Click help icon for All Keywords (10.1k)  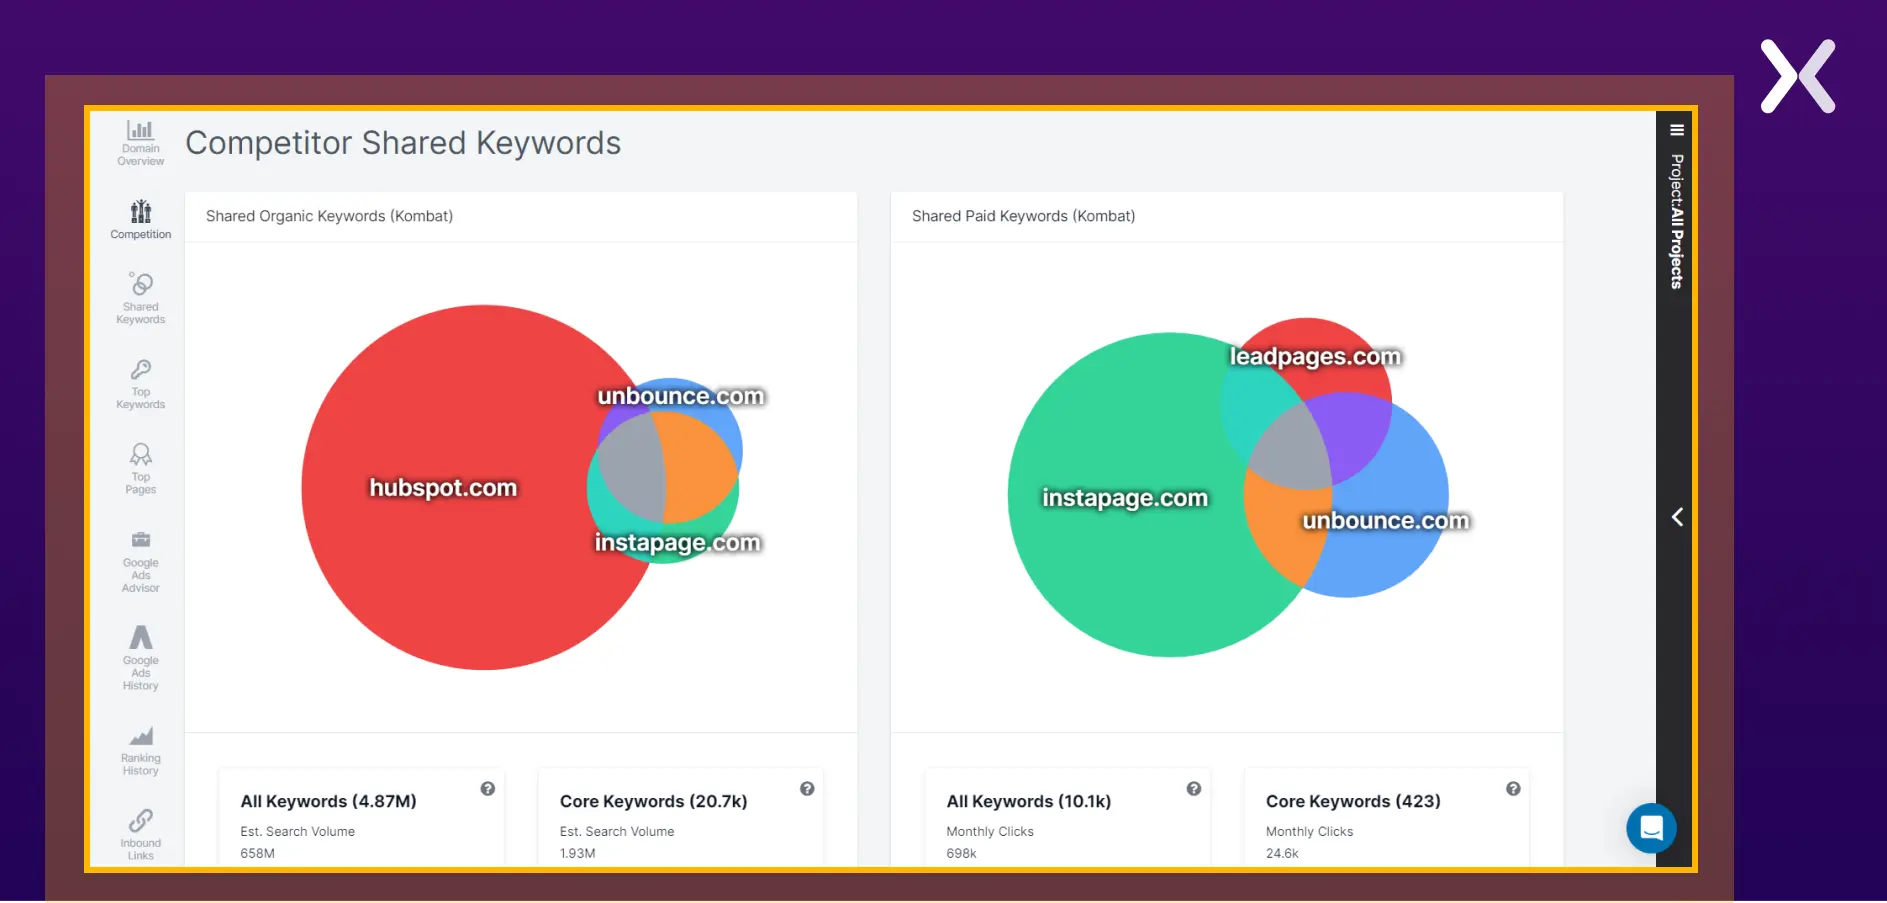click(x=1194, y=789)
